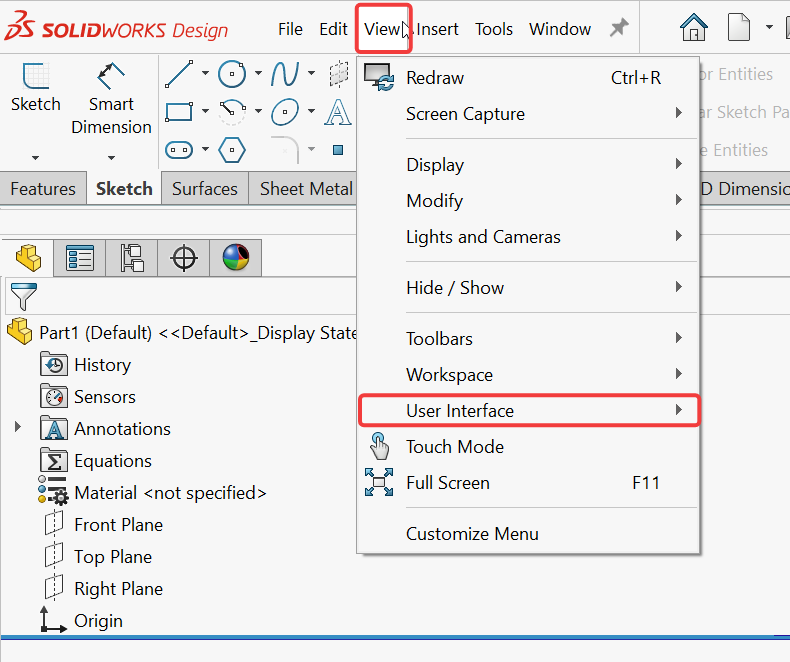Pin the menu bar with pushpin

click(619, 28)
